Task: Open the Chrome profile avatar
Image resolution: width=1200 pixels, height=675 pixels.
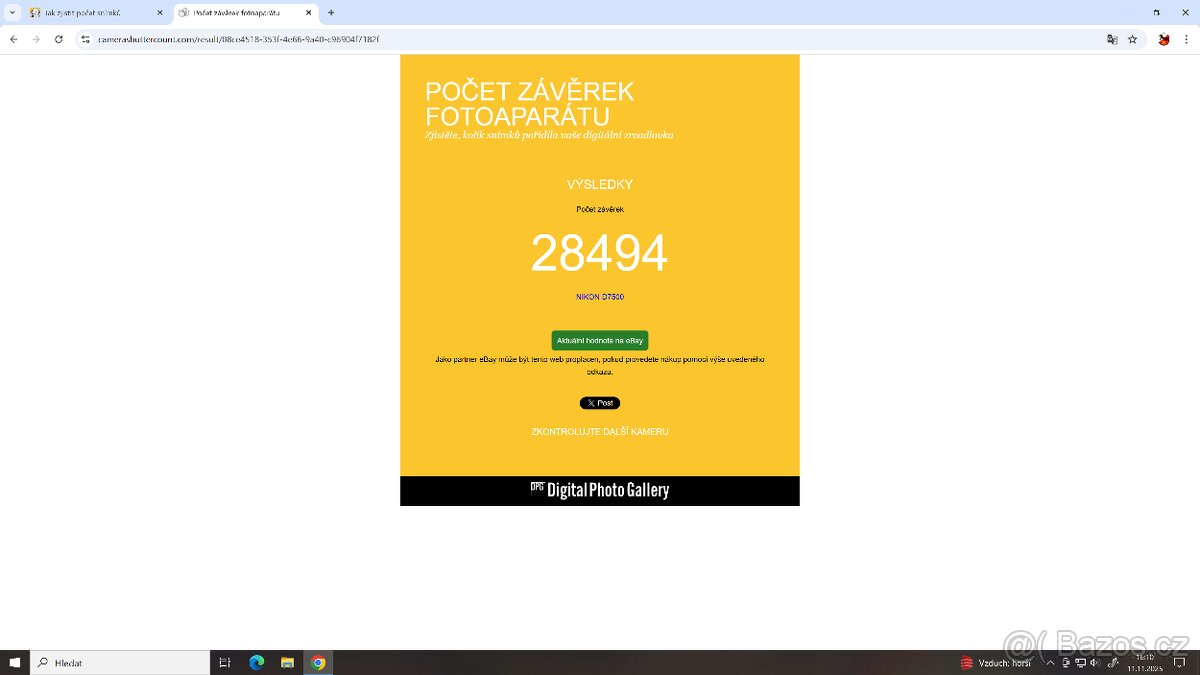Action: coord(1164,39)
